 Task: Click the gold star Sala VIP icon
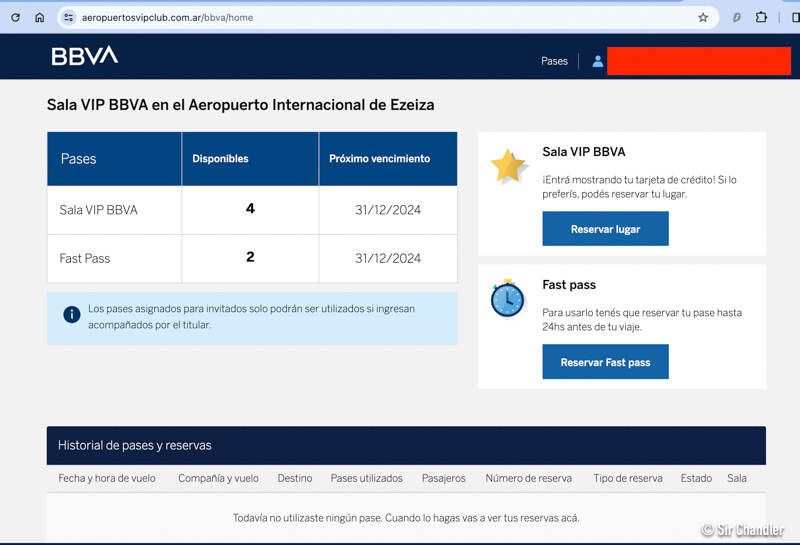[508, 166]
